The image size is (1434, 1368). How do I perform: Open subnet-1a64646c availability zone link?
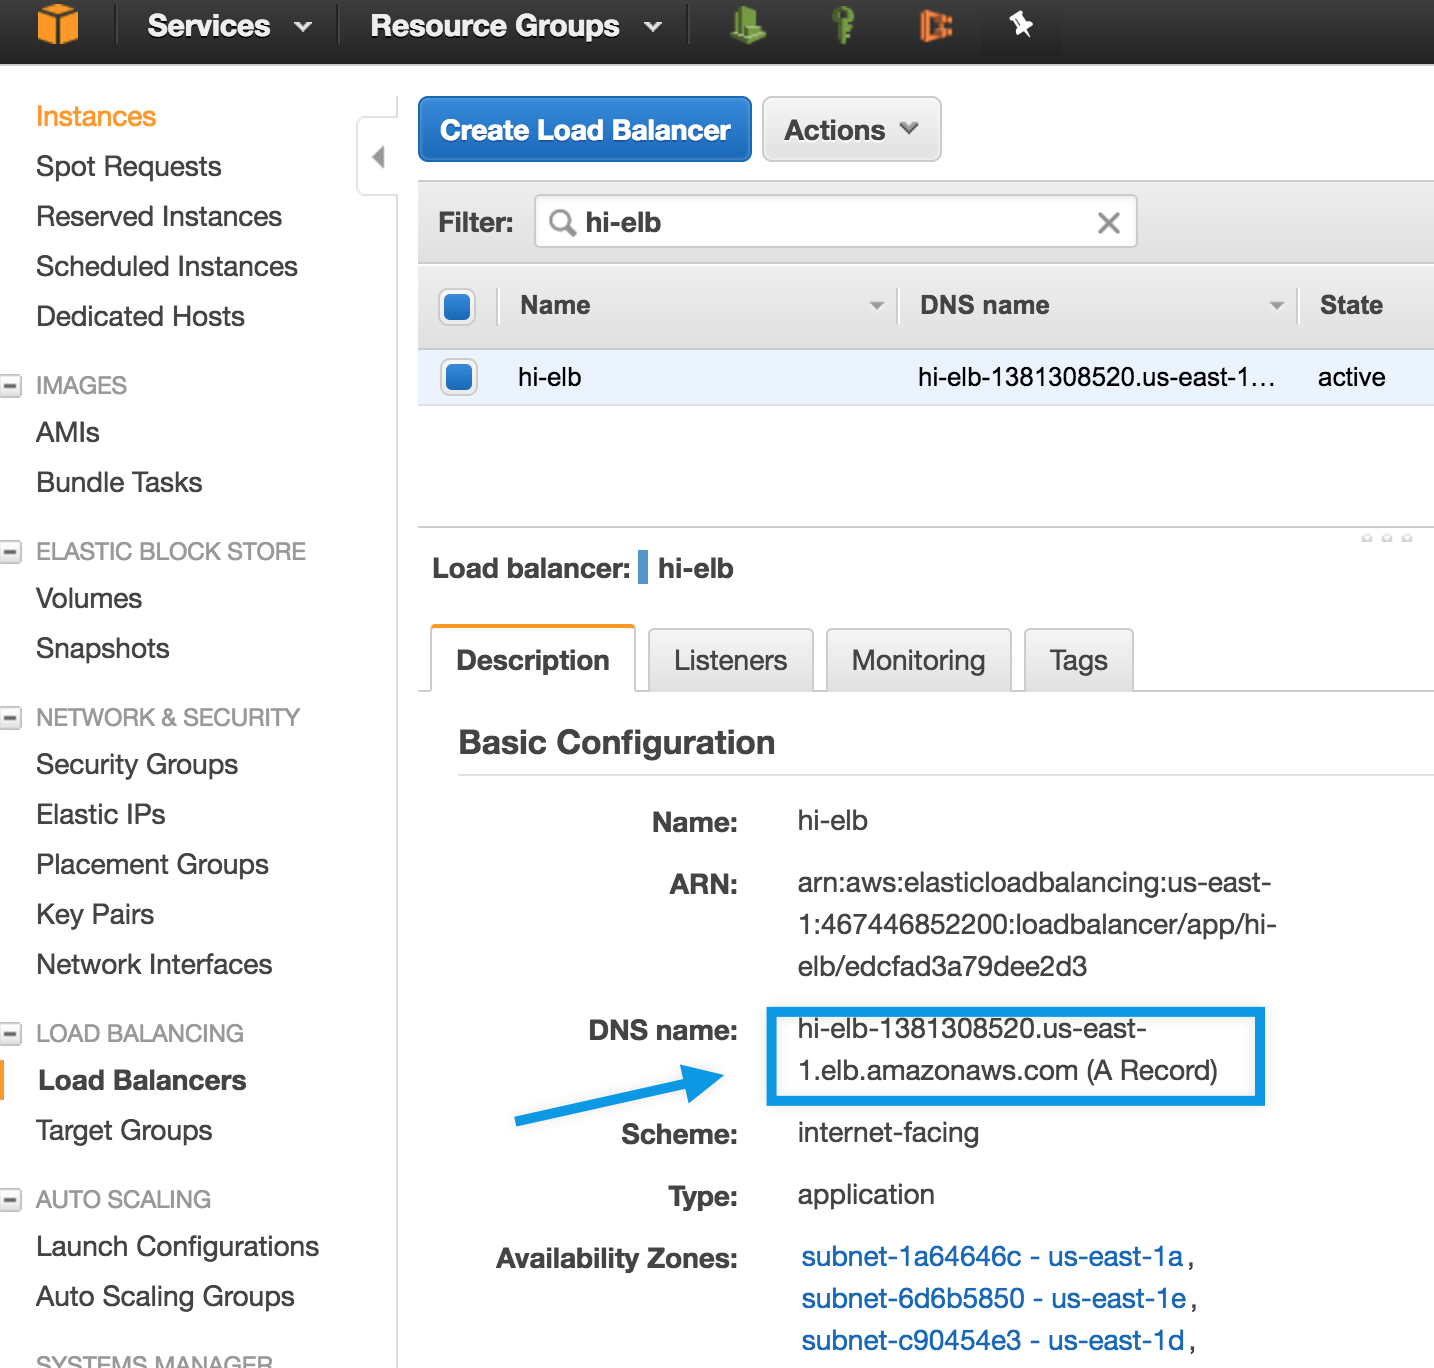point(991,1256)
